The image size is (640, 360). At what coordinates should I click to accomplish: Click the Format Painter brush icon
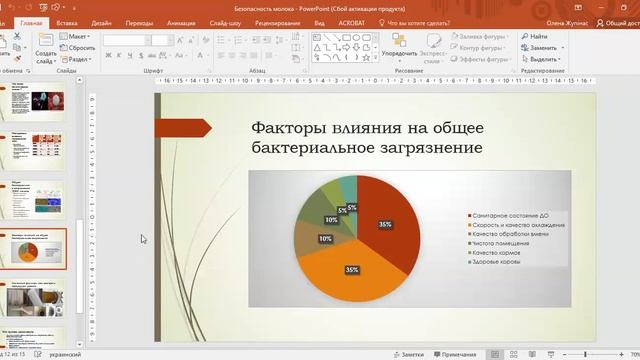(x=17, y=59)
